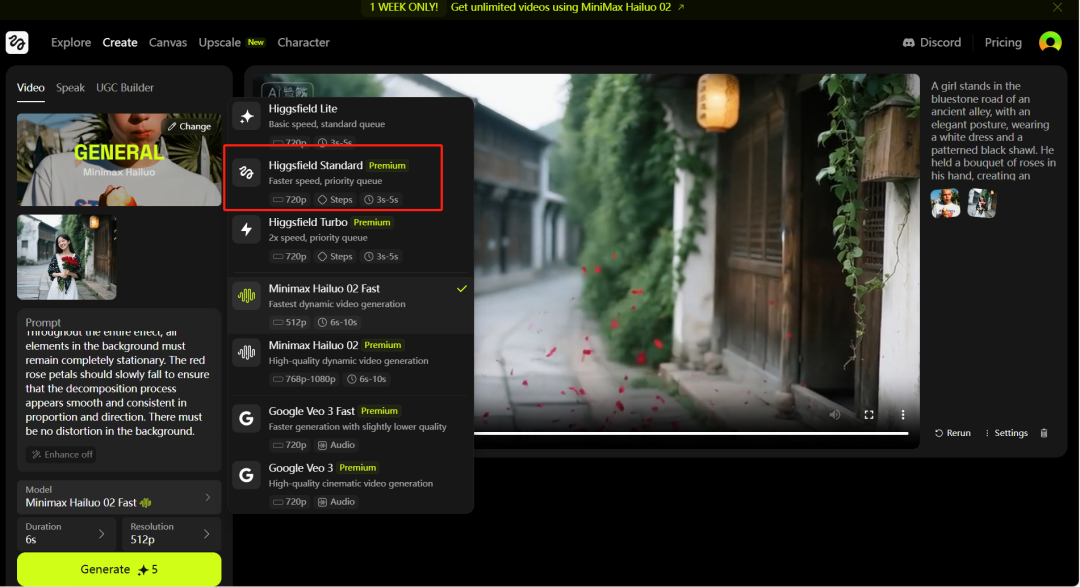This screenshot has height=587, width=1080.
Task: Expand the Resolution selector
Action: point(171,531)
